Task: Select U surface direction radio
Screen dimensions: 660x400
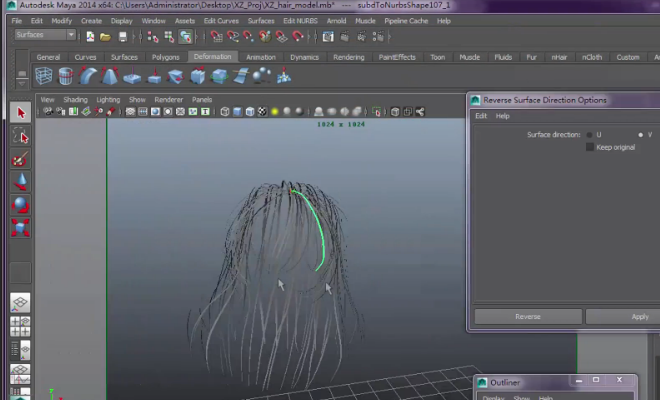Action: pyautogui.click(x=589, y=135)
